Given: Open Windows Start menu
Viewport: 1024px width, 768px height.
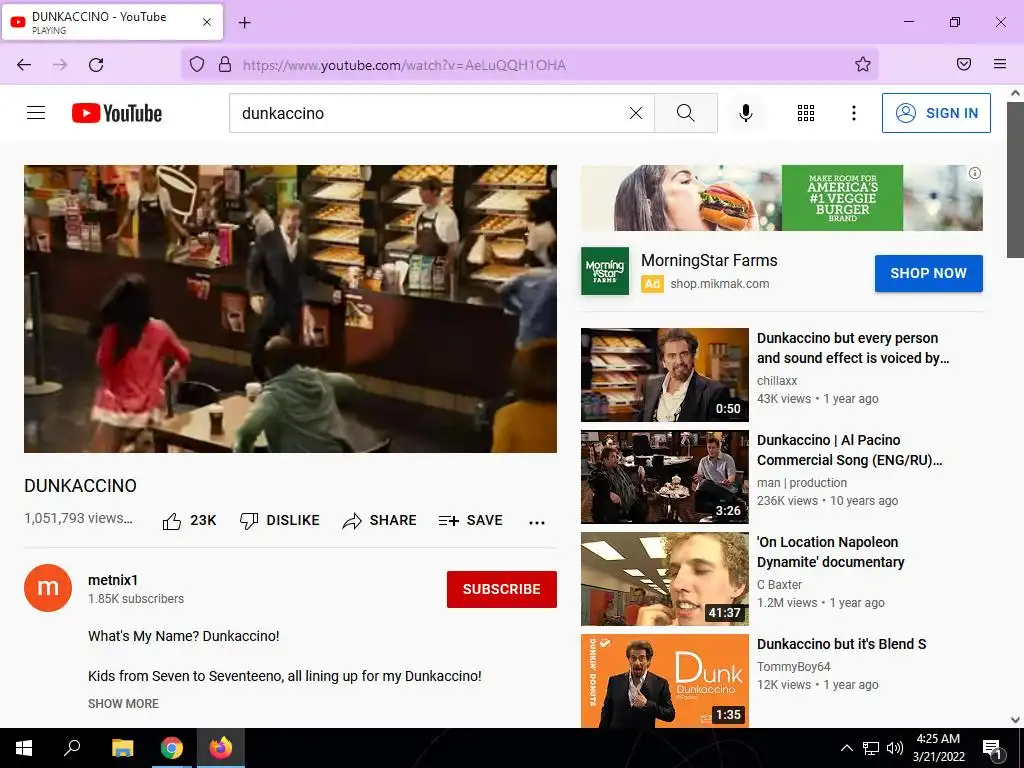Looking at the screenshot, I should click(24, 748).
